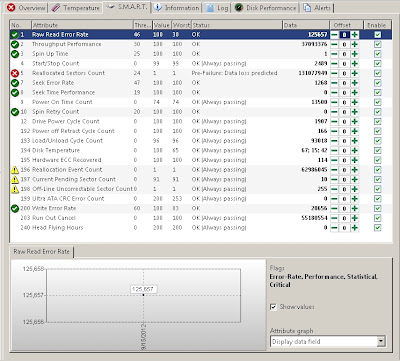Switch to the Temperature tab
The height and width of the screenshot is (361, 400).
[76, 8]
